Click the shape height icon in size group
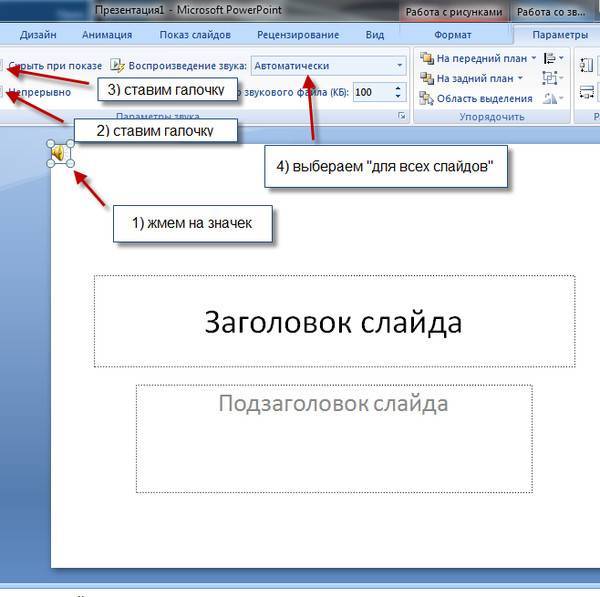Viewport: 600px width, 597px height. (x=586, y=65)
